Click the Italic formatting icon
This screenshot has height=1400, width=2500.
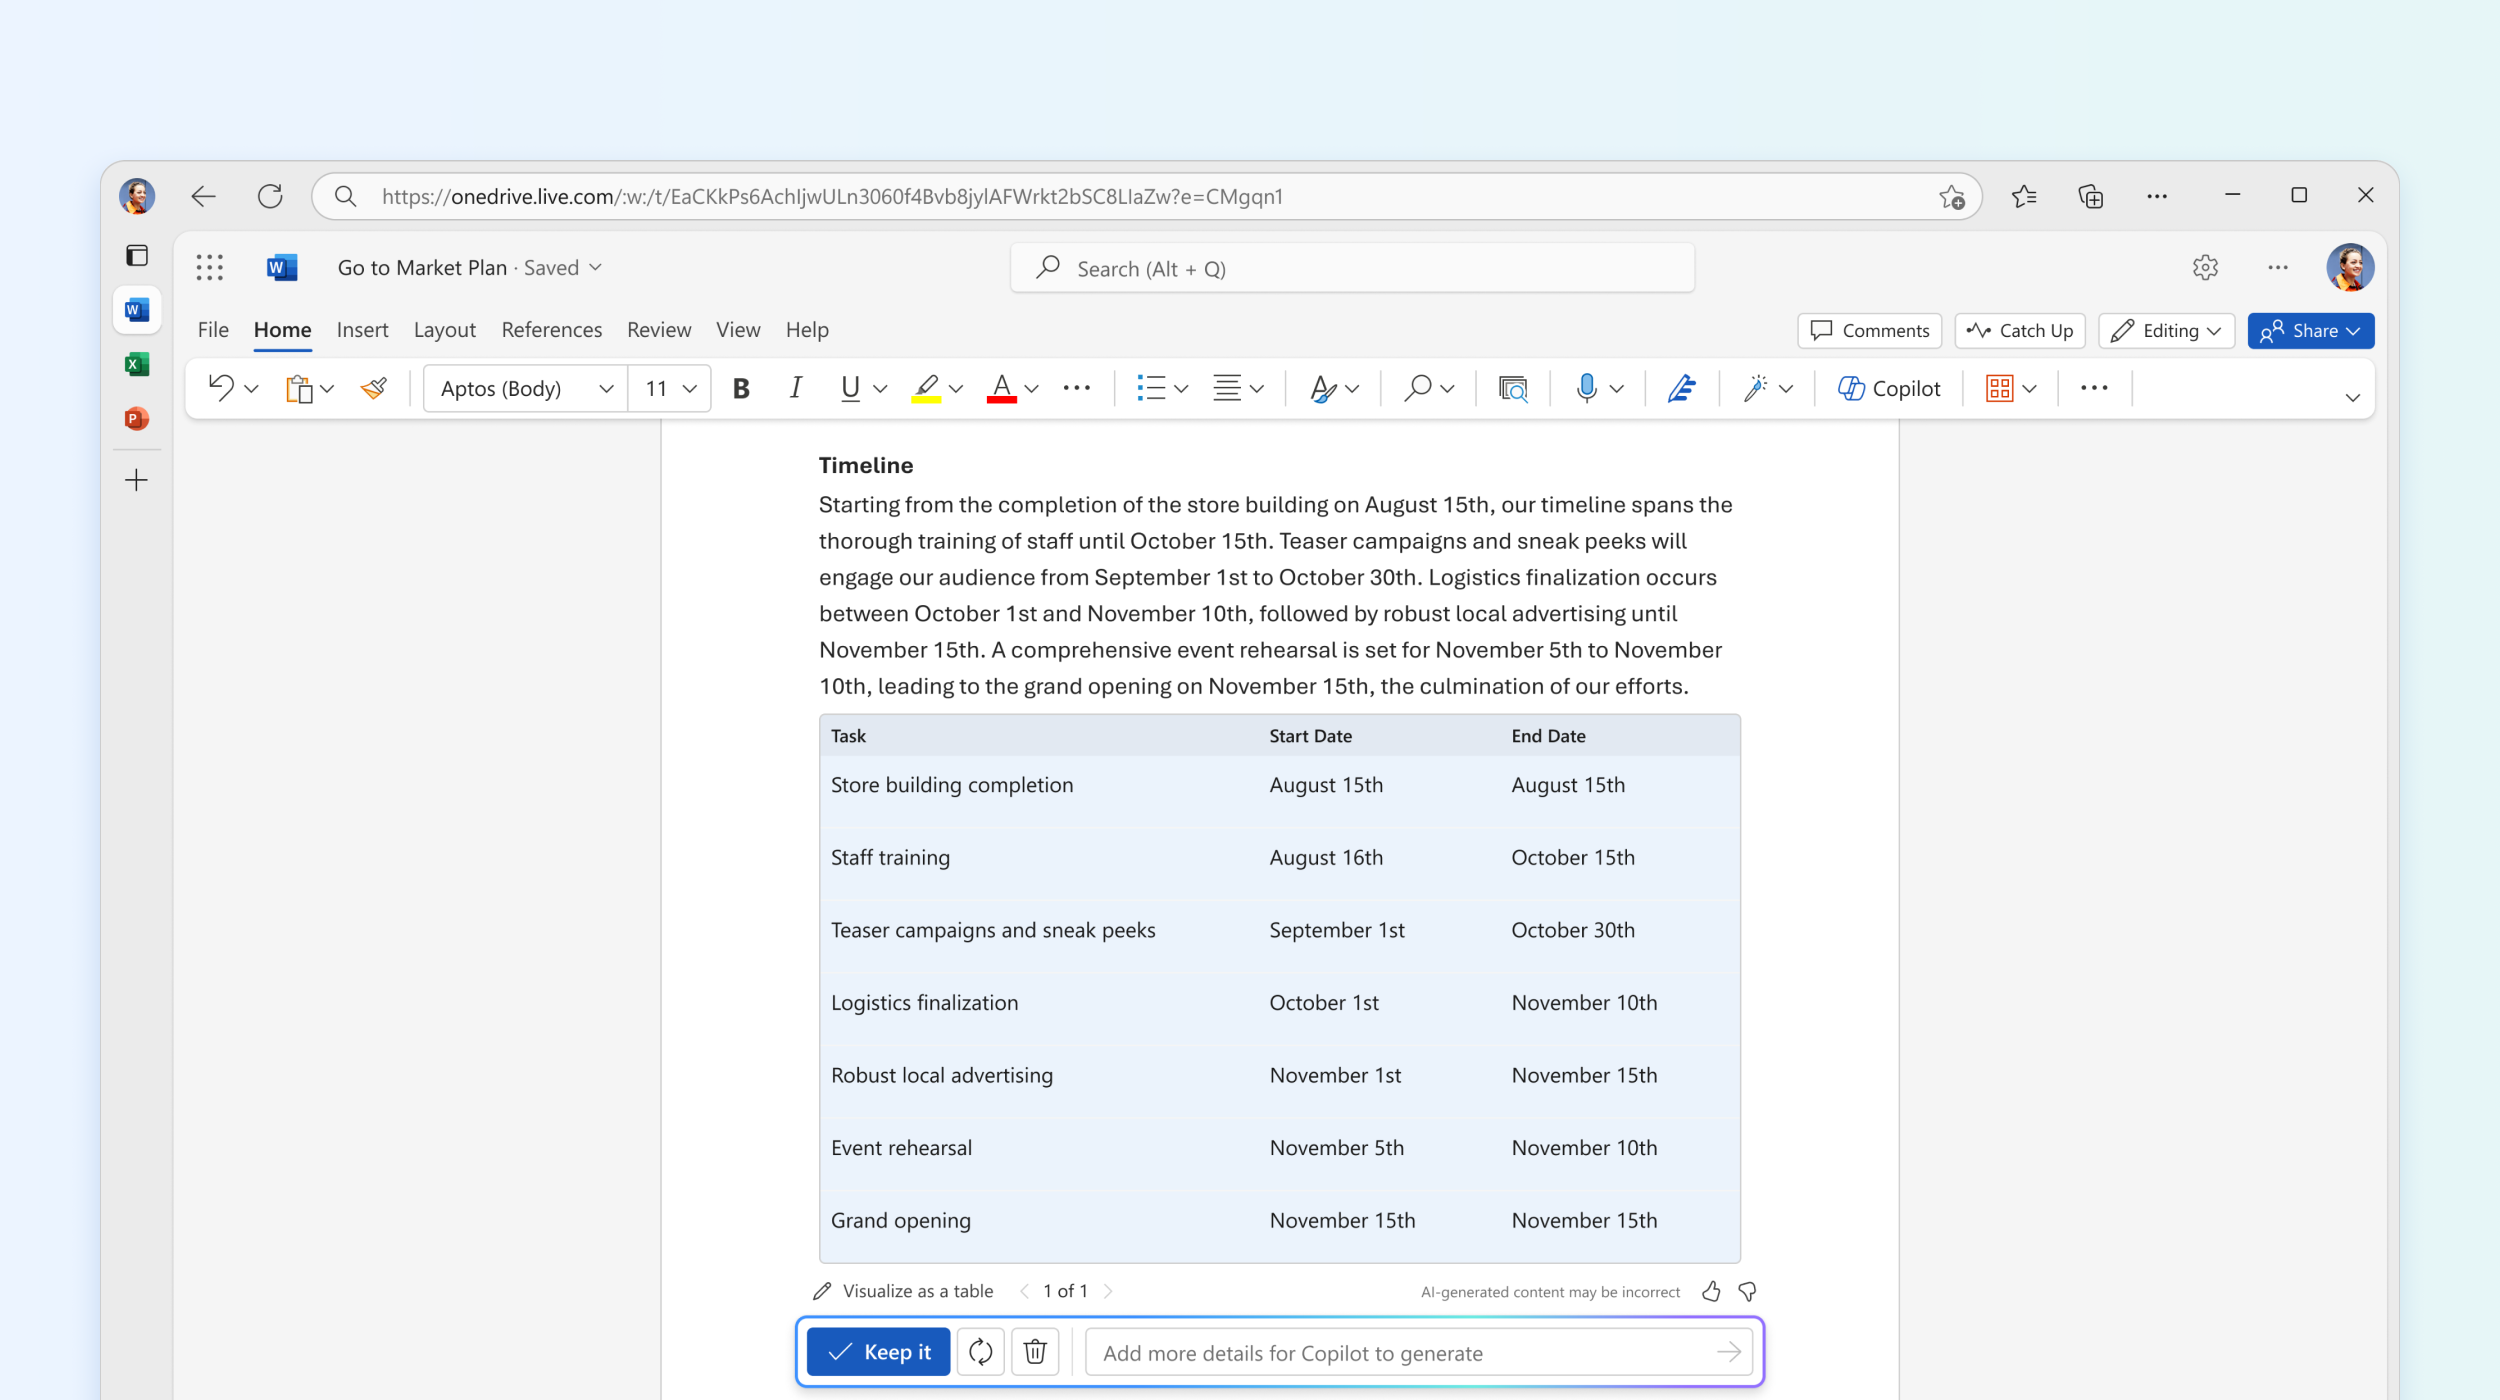795,387
